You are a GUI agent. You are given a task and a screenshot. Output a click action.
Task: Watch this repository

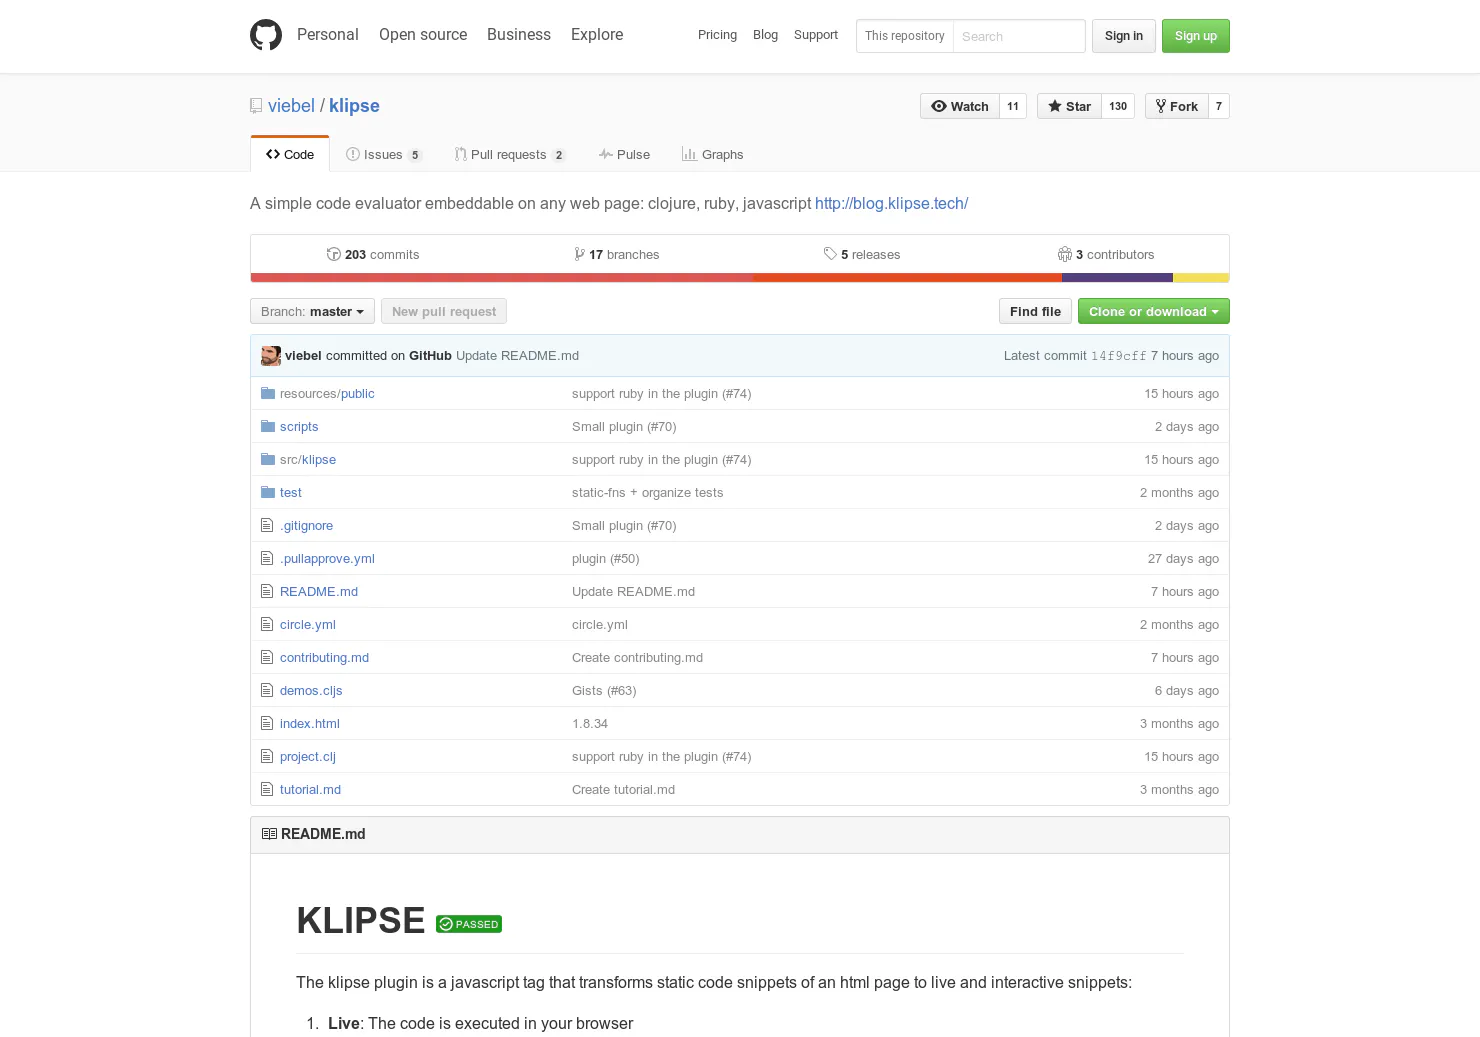click(960, 106)
